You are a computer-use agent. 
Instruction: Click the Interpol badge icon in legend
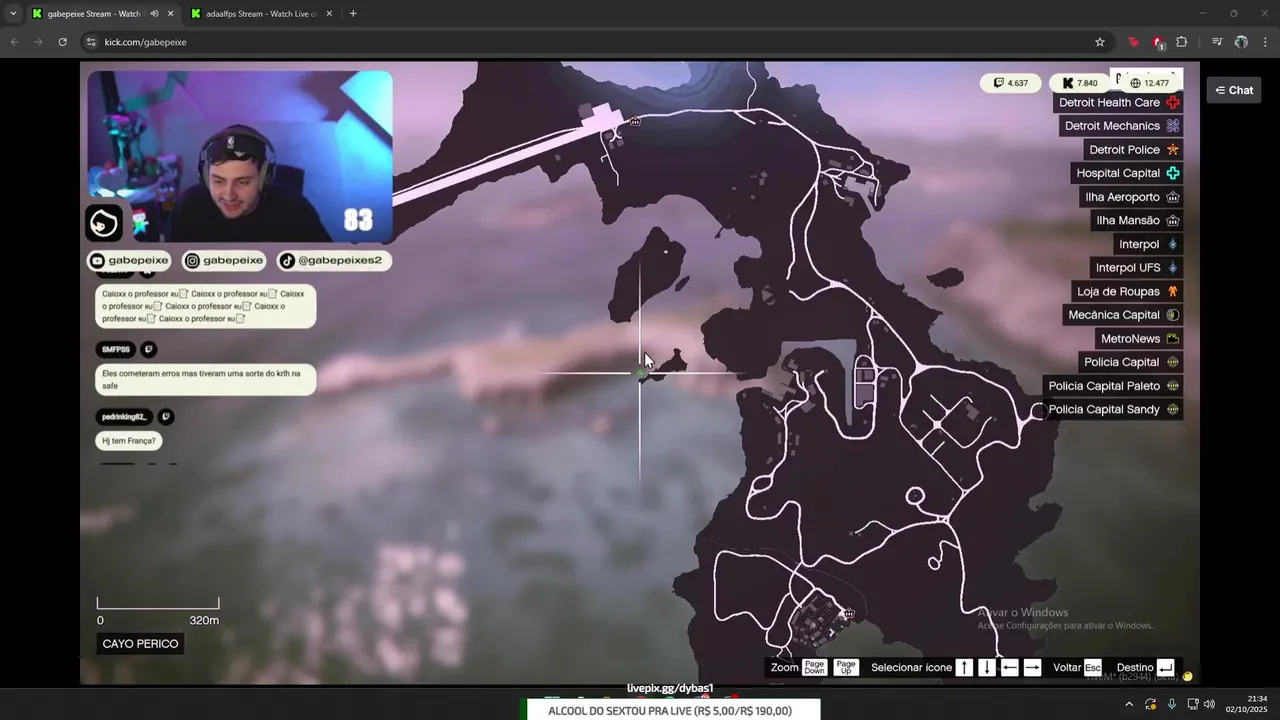(x=1173, y=244)
